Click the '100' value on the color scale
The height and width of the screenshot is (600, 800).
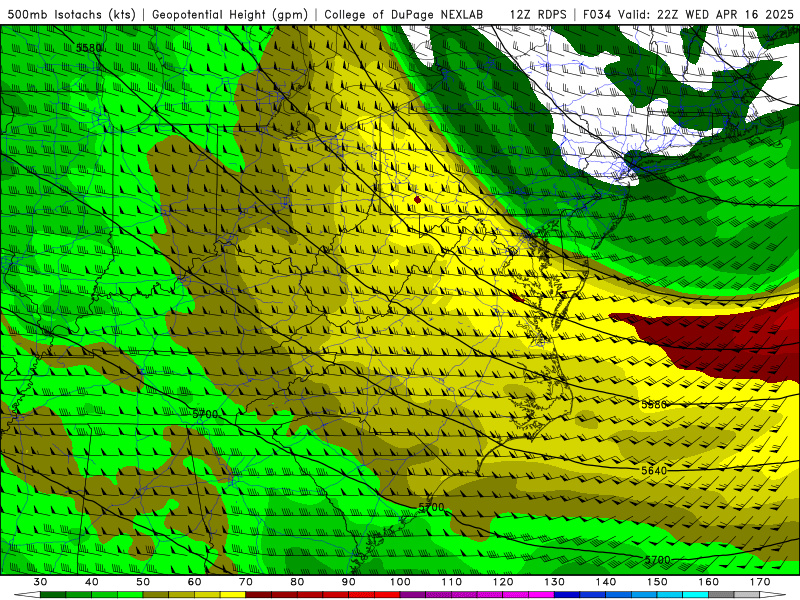coord(401,582)
